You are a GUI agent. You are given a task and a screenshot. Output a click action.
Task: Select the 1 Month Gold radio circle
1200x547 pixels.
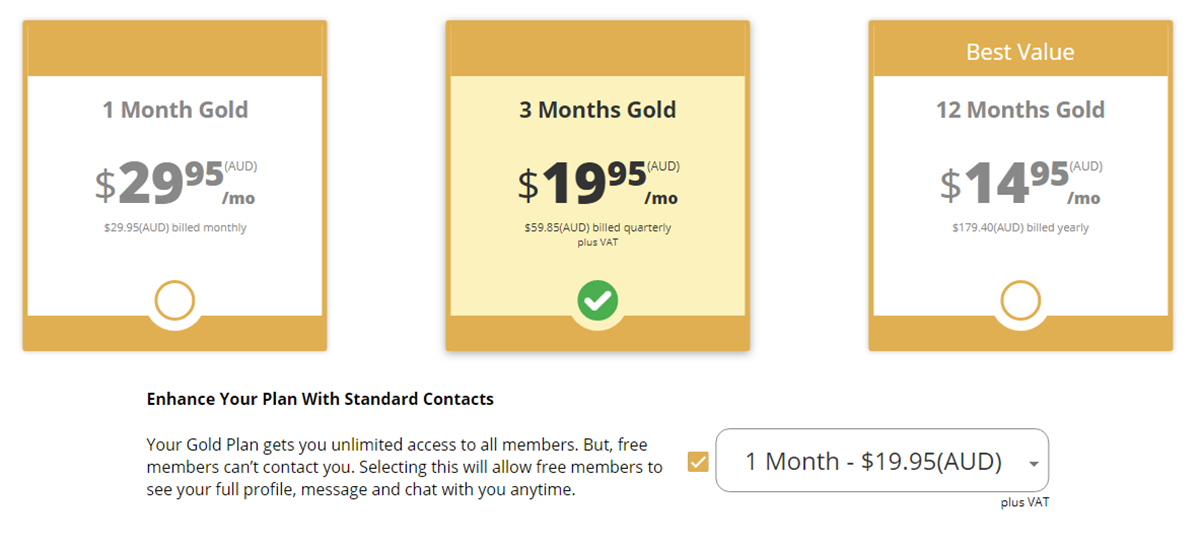tap(175, 300)
